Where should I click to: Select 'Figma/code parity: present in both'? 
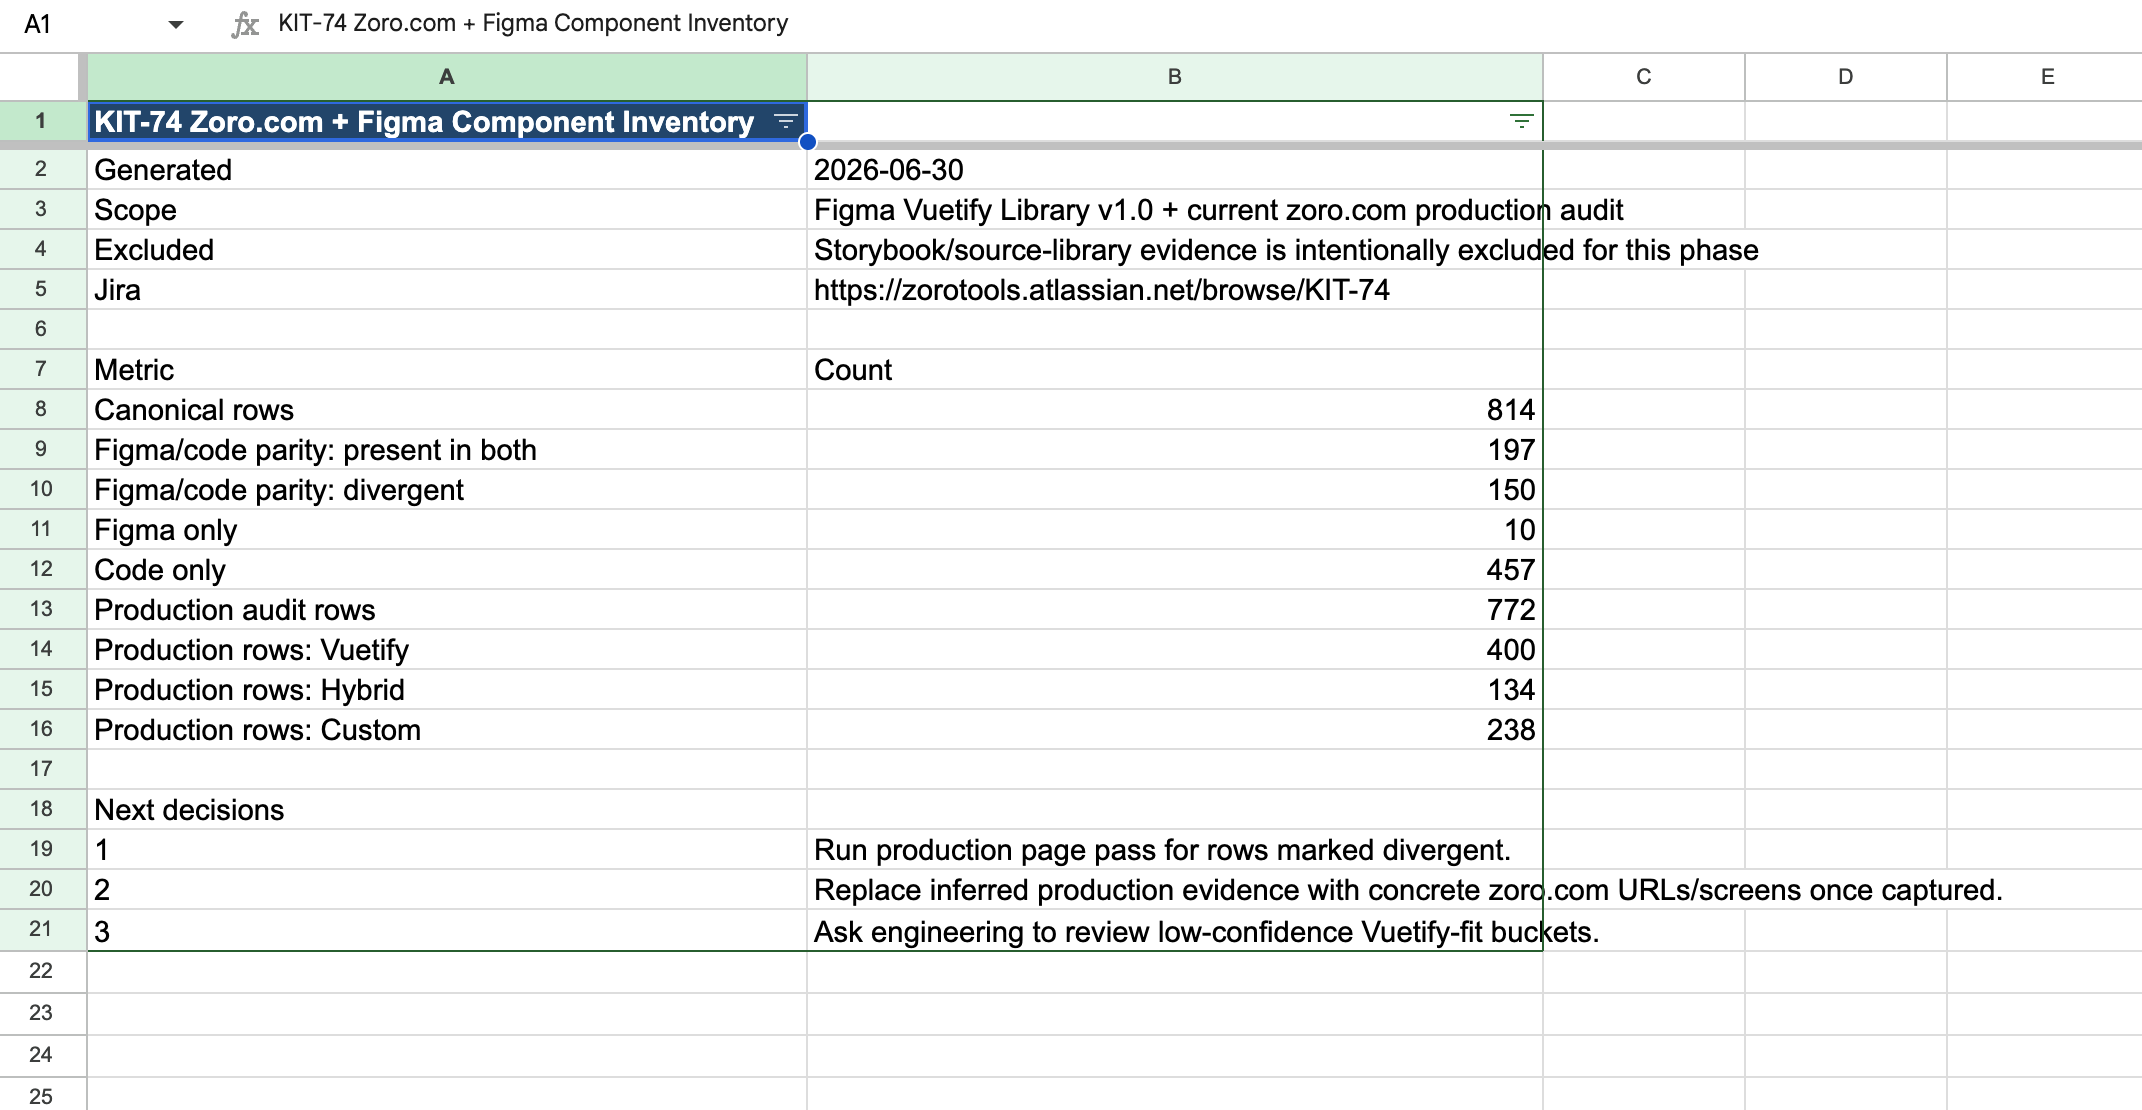point(447,449)
